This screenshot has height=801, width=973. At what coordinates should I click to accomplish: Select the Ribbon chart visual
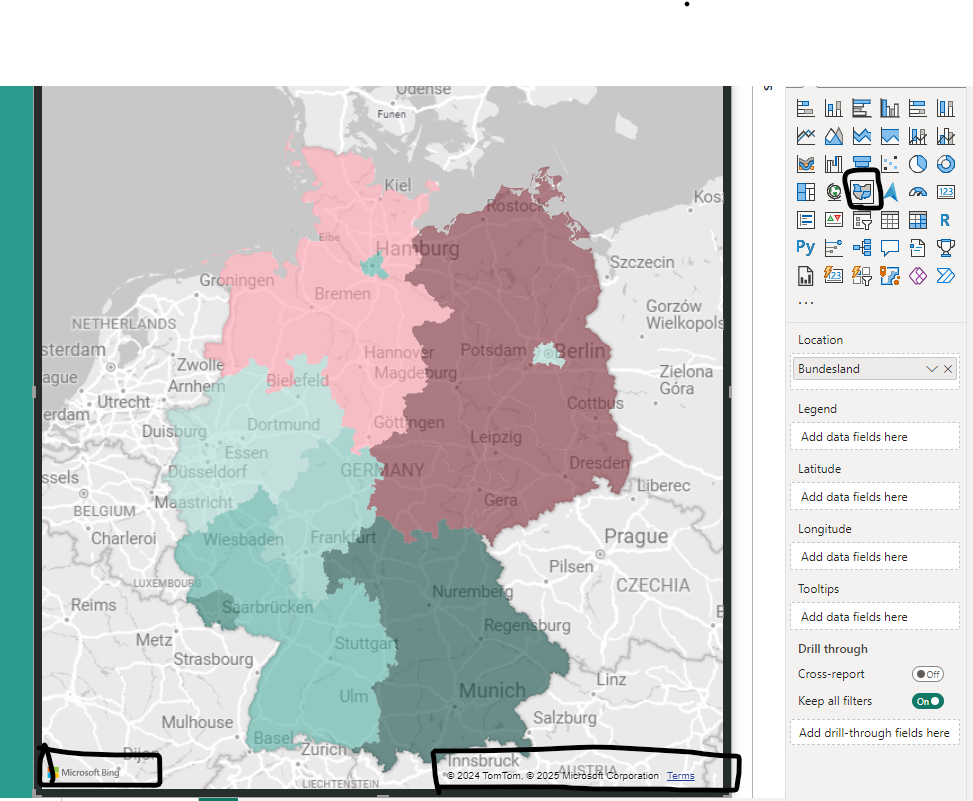tap(805, 164)
